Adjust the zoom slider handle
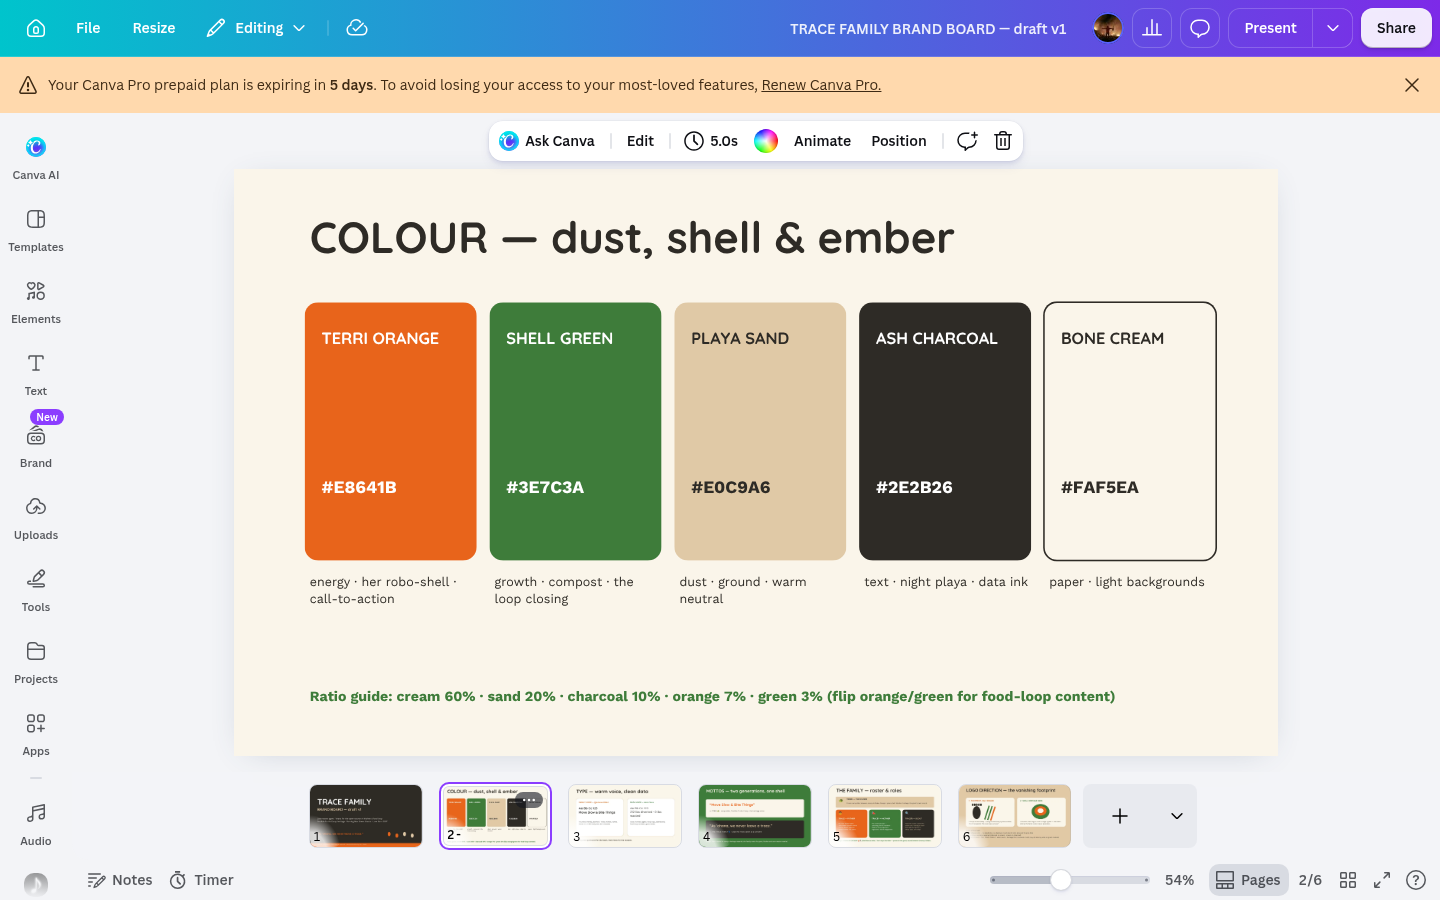The height and width of the screenshot is (900, 1440). click(x=1061, y=880)
